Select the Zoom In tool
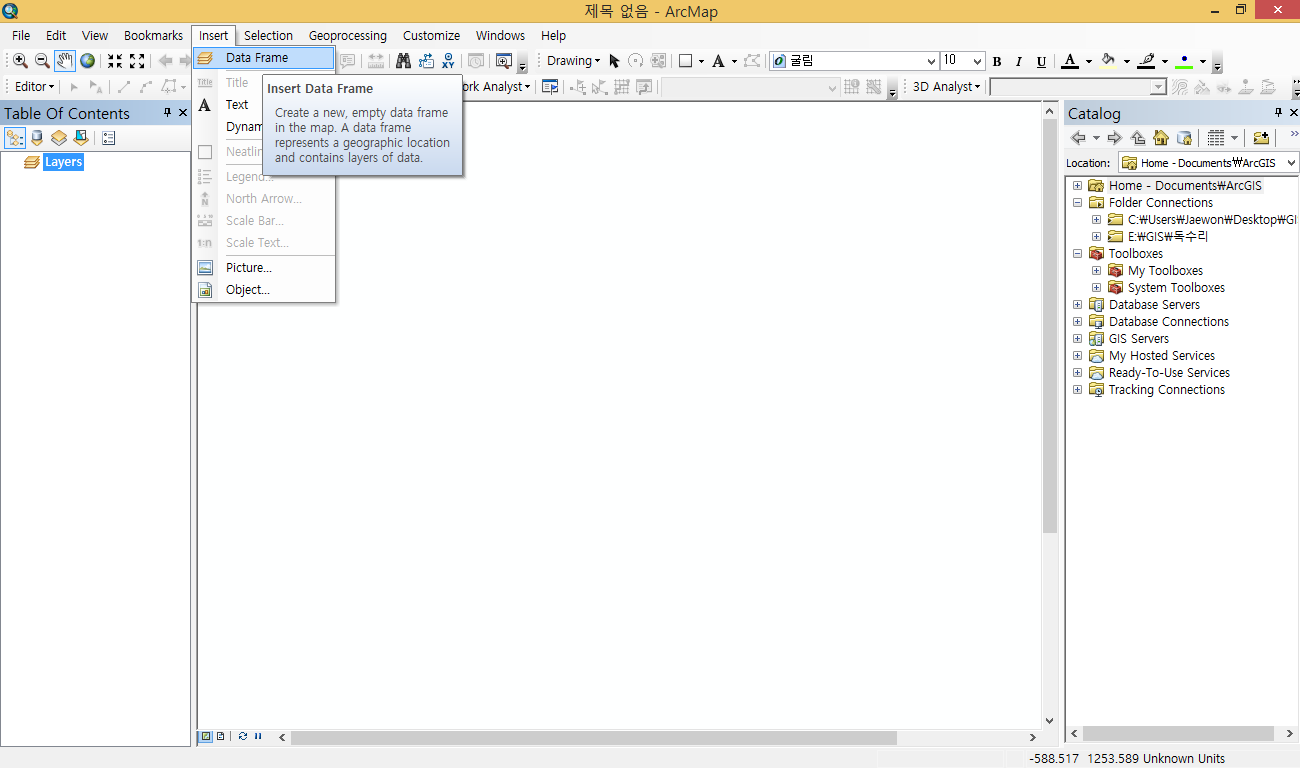 point(20,61)
